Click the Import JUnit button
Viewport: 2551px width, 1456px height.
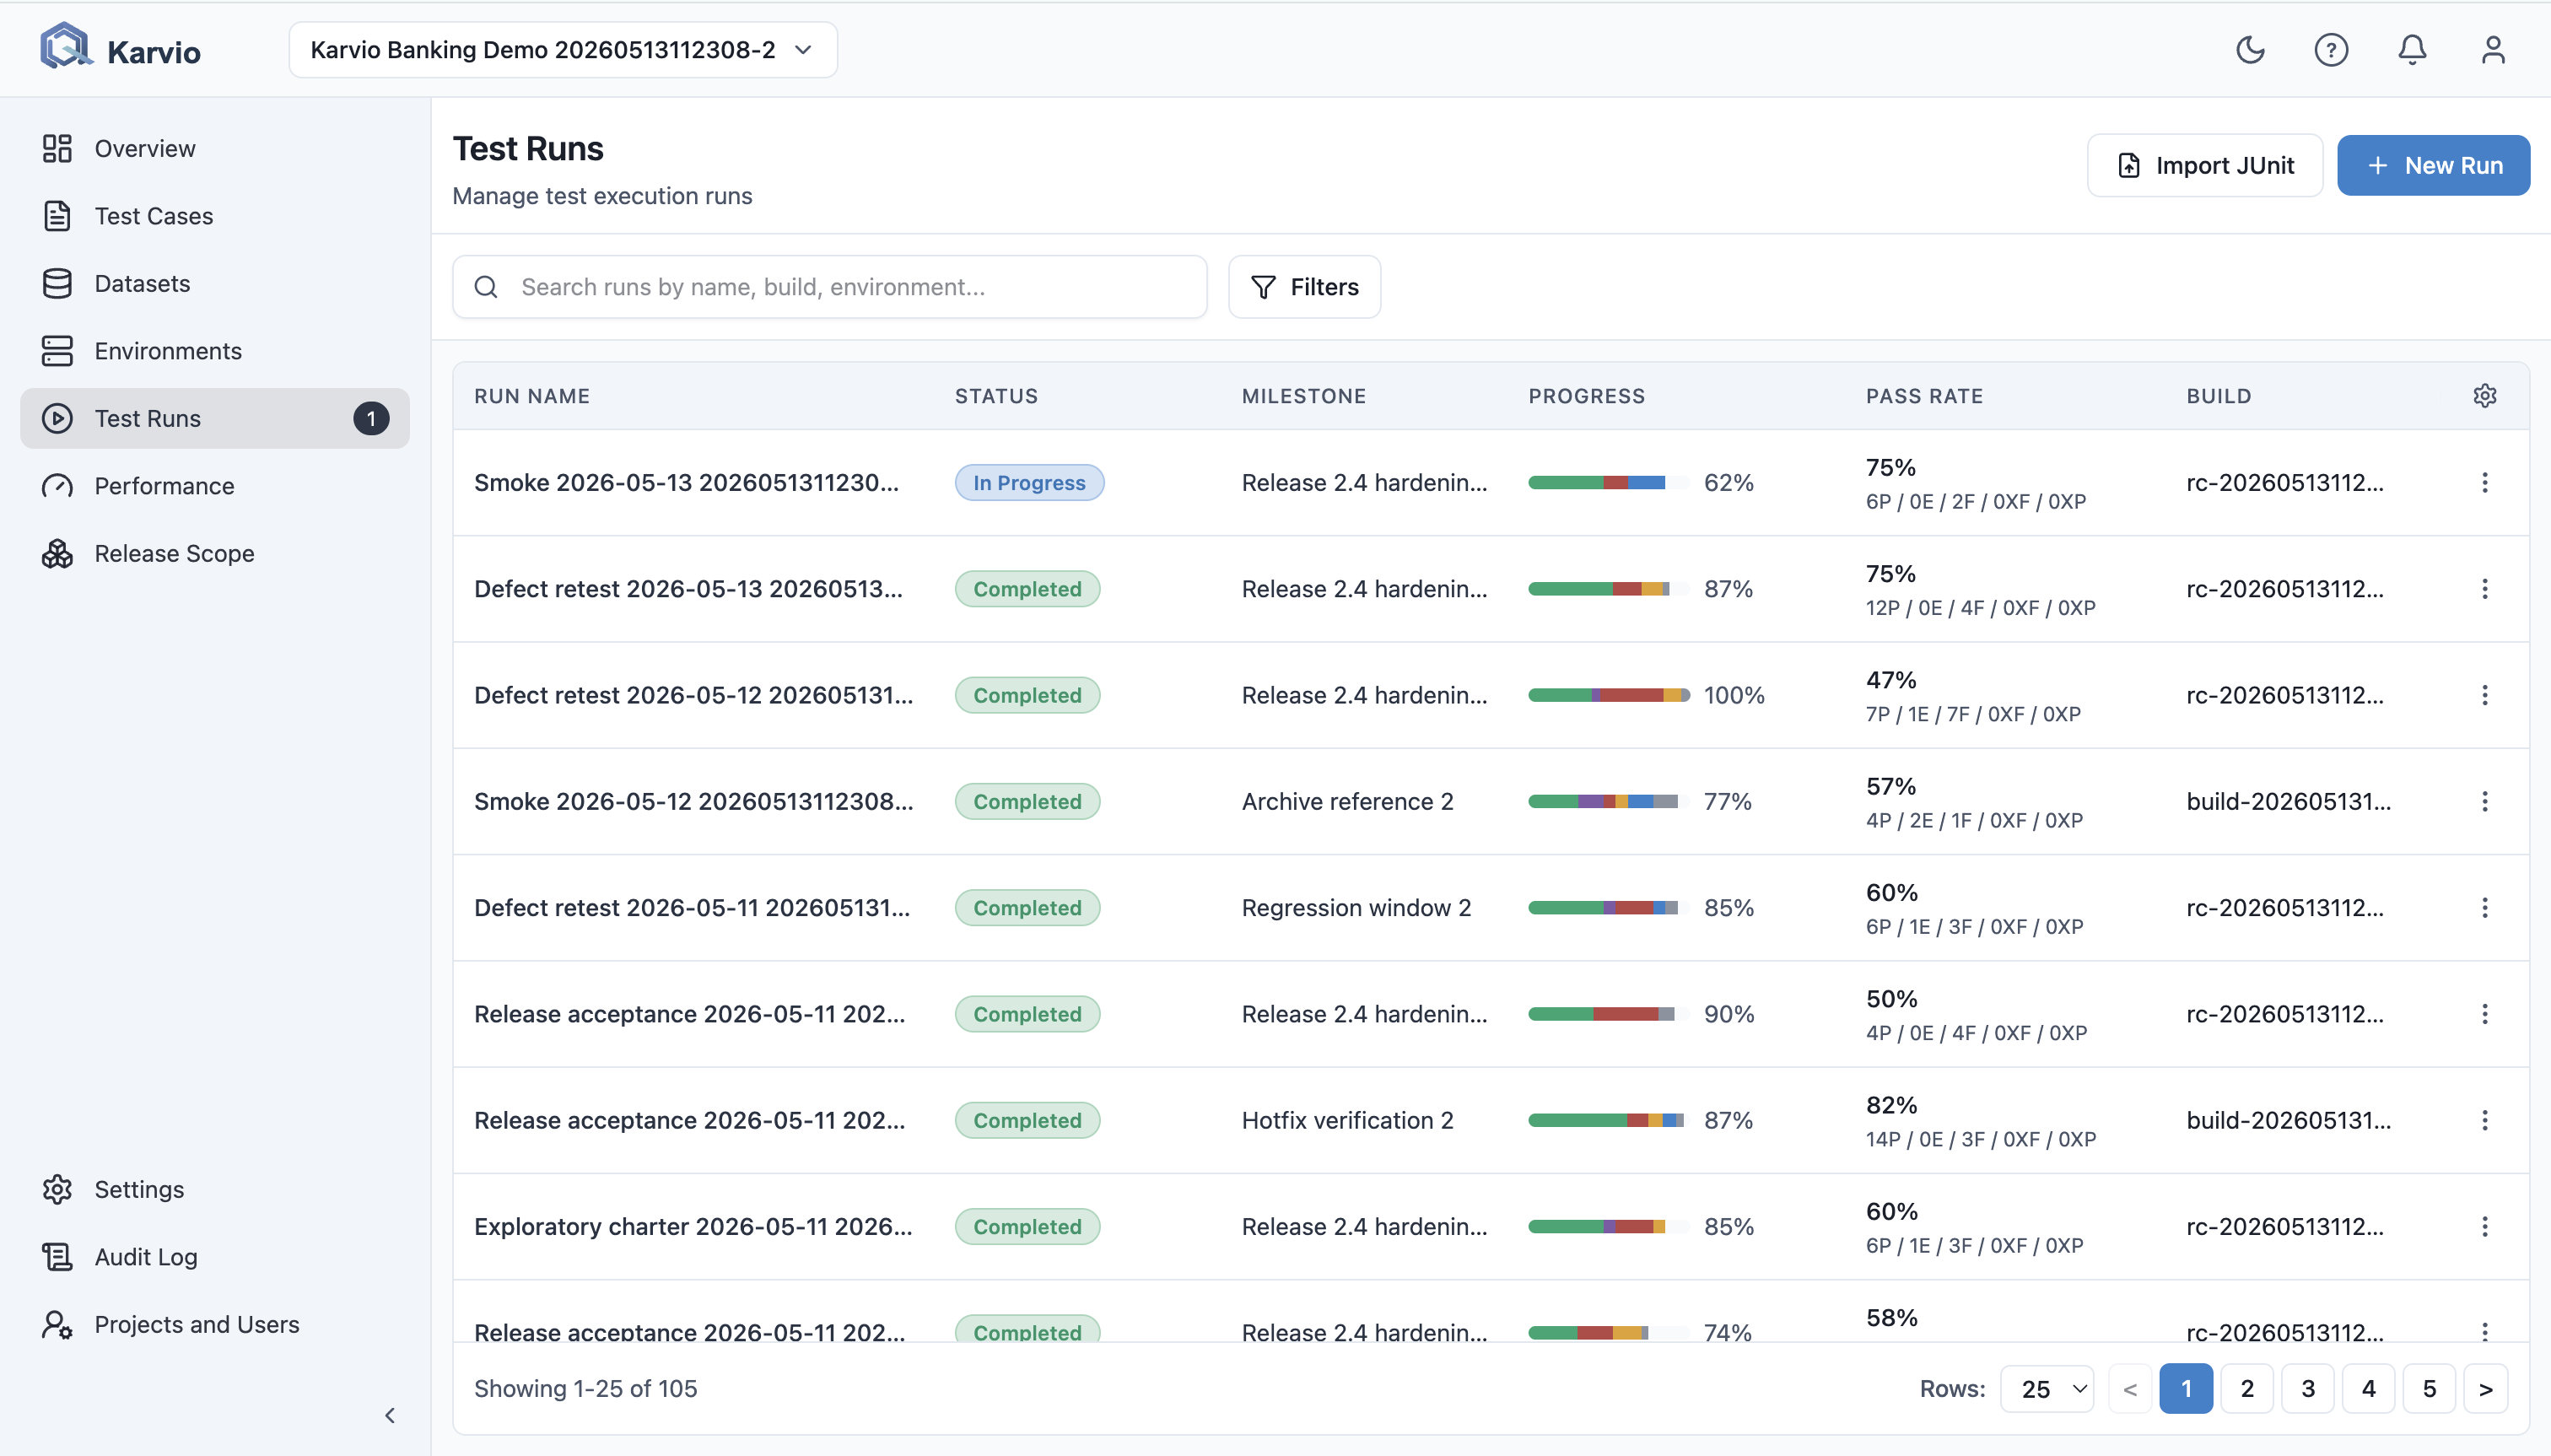coord(2204,166)
